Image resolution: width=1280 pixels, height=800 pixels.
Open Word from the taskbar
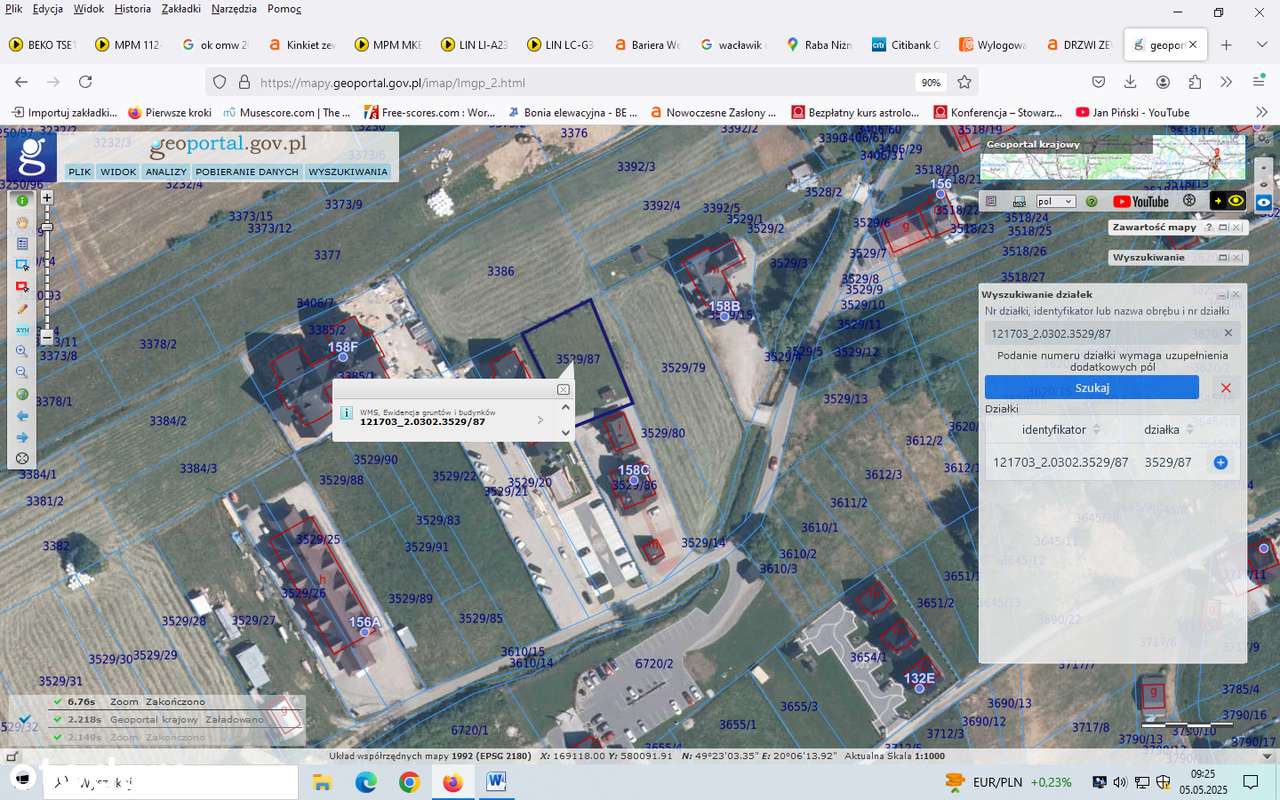[x=497, y=781]
